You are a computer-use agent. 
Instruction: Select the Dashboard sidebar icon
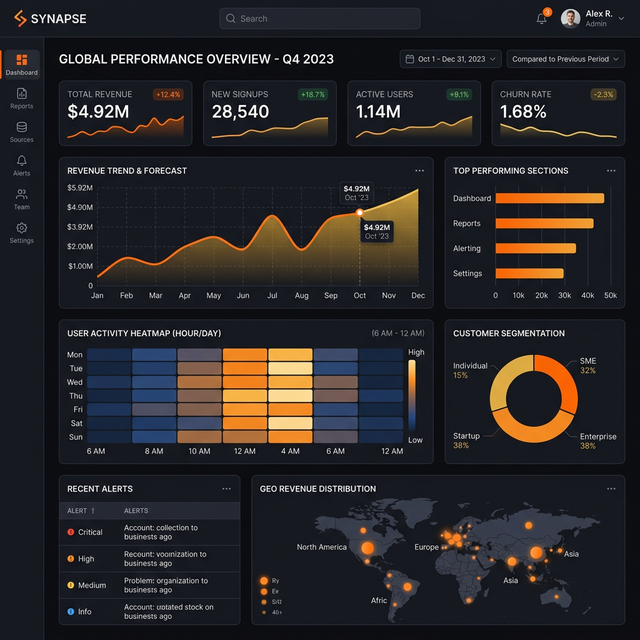coord(21,65)
